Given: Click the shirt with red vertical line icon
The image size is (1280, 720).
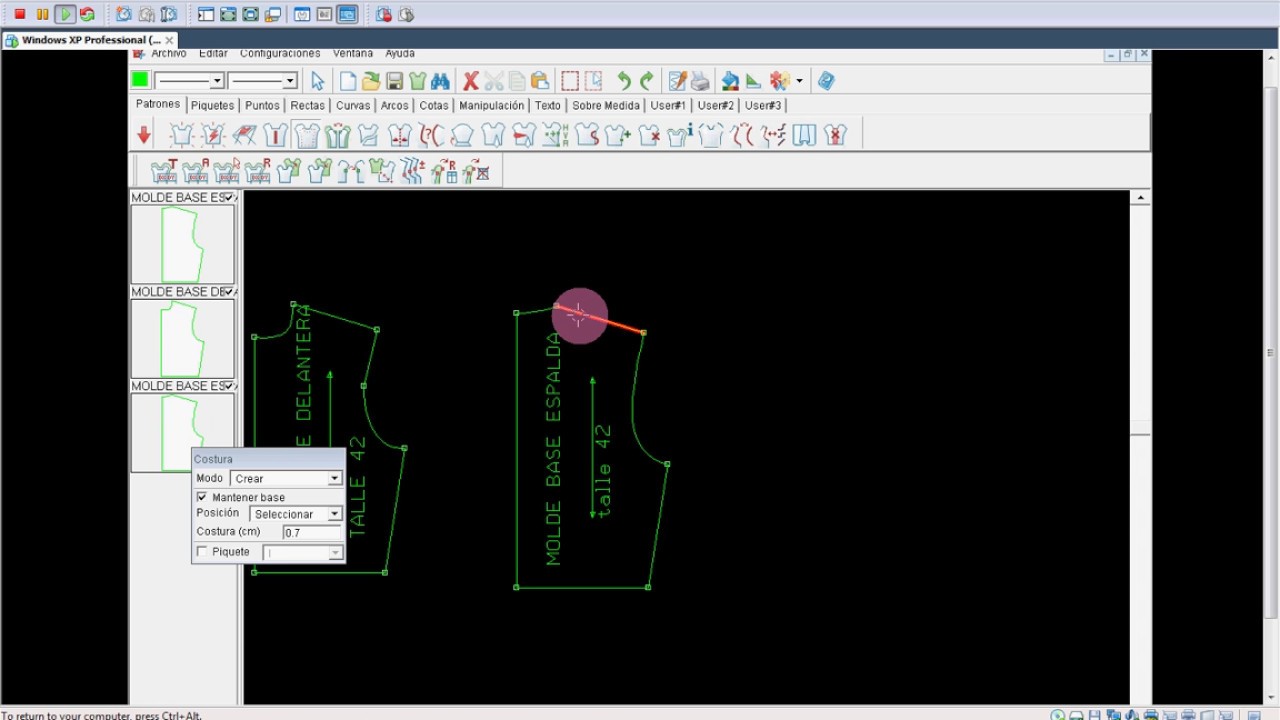Looking at the screenshot, I should tap(276, 135).
